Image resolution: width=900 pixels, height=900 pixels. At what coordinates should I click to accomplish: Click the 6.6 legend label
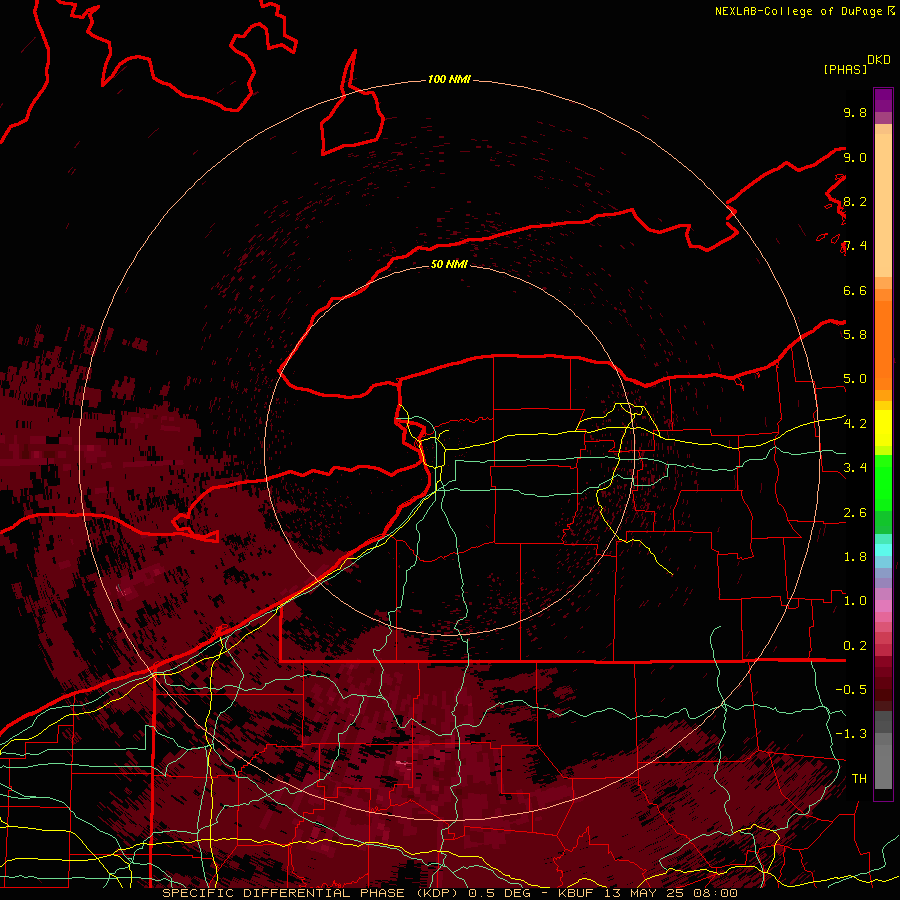coord(855,290)
